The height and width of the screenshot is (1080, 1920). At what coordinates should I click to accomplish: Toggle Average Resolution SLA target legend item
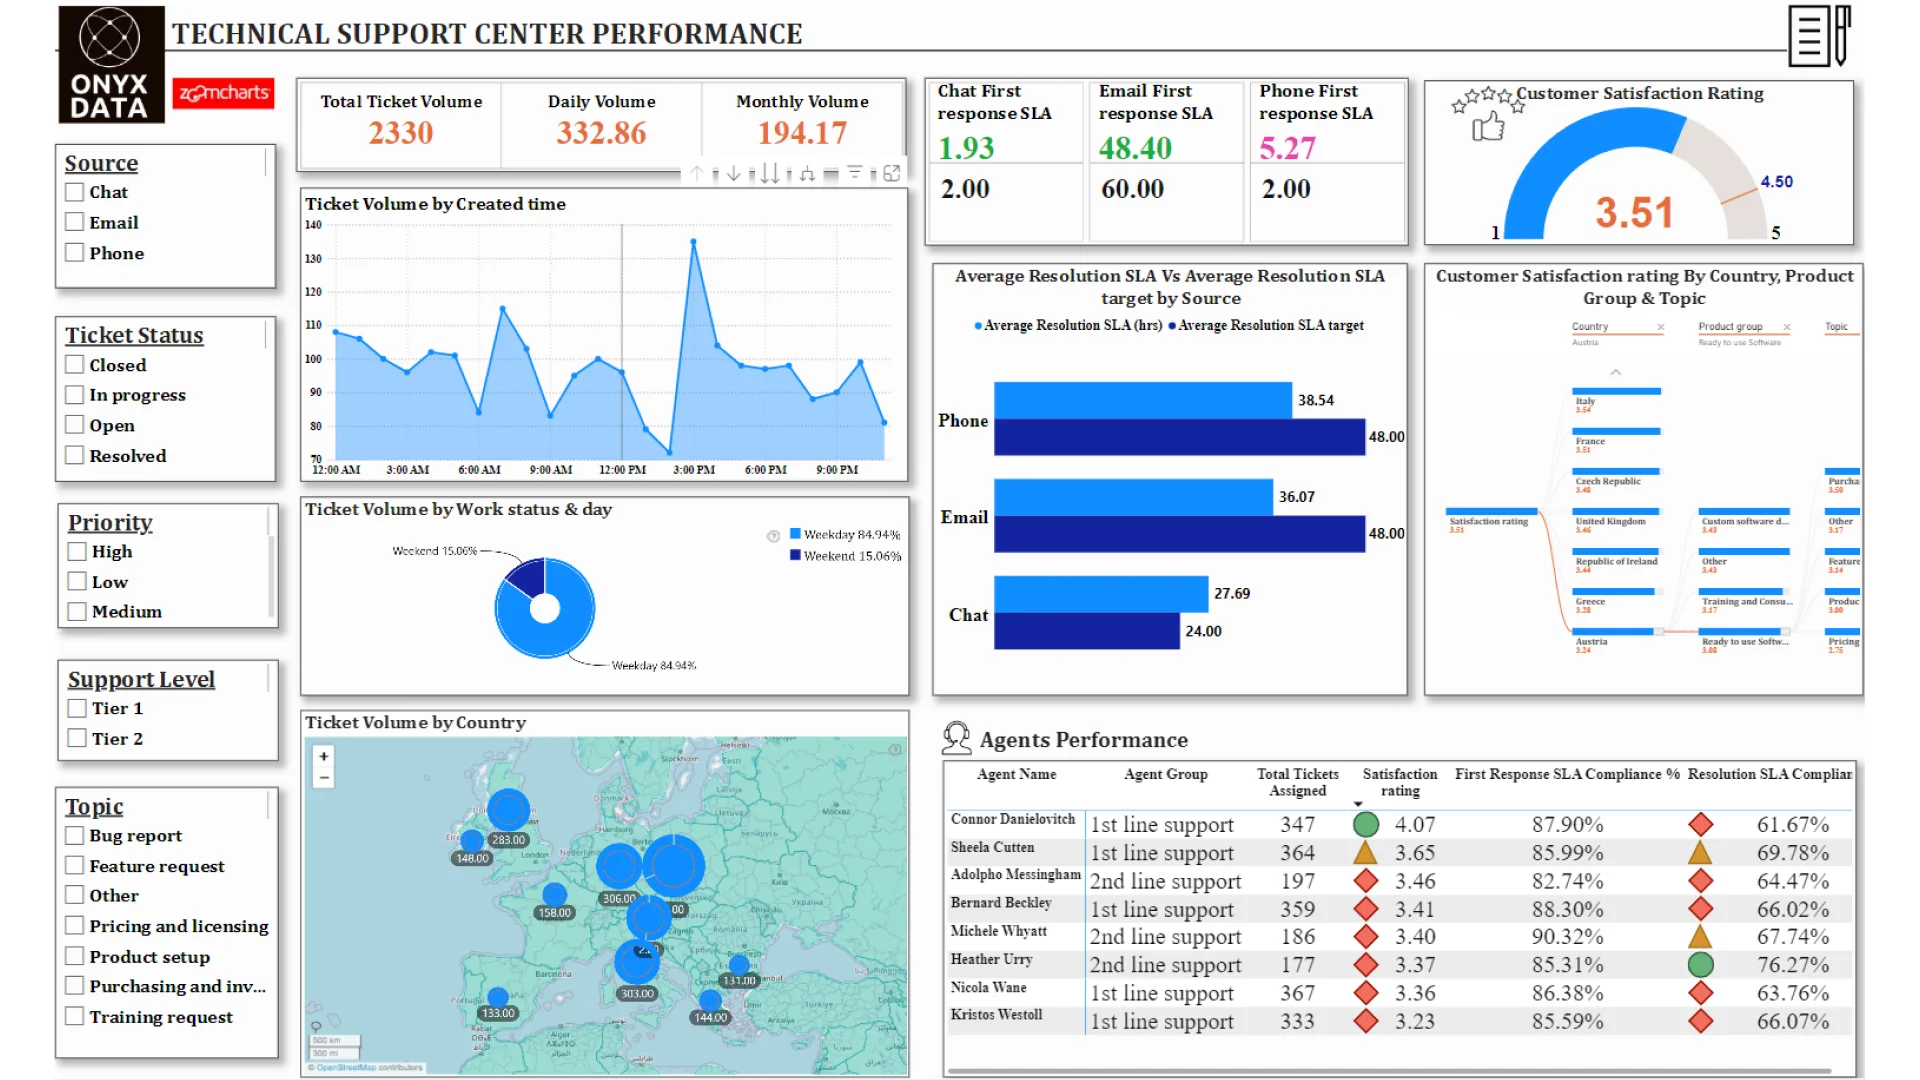(x=1266, y=325)
